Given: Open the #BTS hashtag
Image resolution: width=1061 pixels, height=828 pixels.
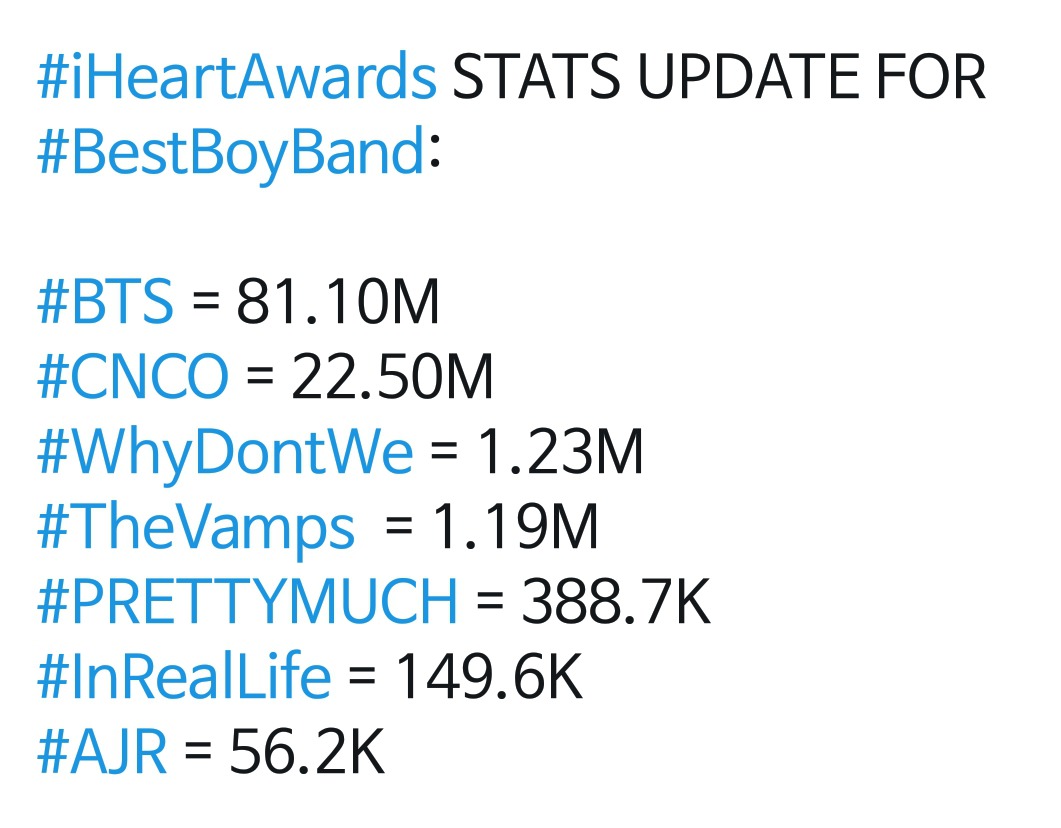Looking at the screenshot, I should [x=105, y=303].
